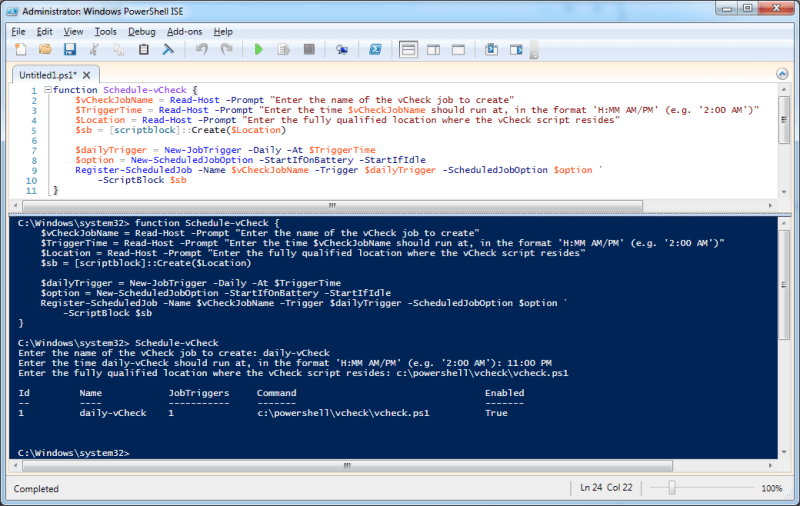
Task: Open the Tools menu
Action: (x=106, y=32)
